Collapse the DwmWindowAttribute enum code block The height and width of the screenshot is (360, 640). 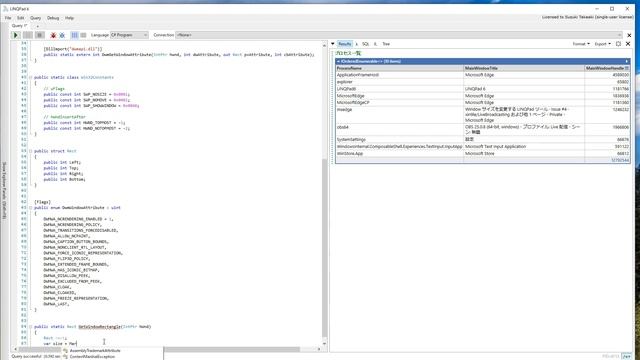coord(30,208)
